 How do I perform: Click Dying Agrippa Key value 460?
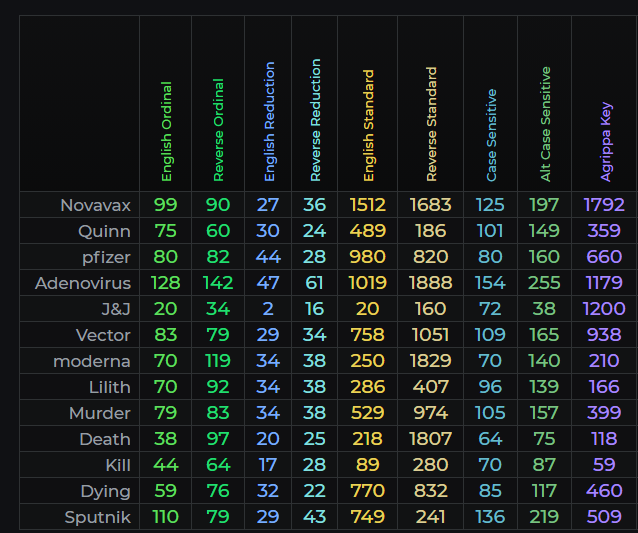pyautogui.click(x=604, y=491)
